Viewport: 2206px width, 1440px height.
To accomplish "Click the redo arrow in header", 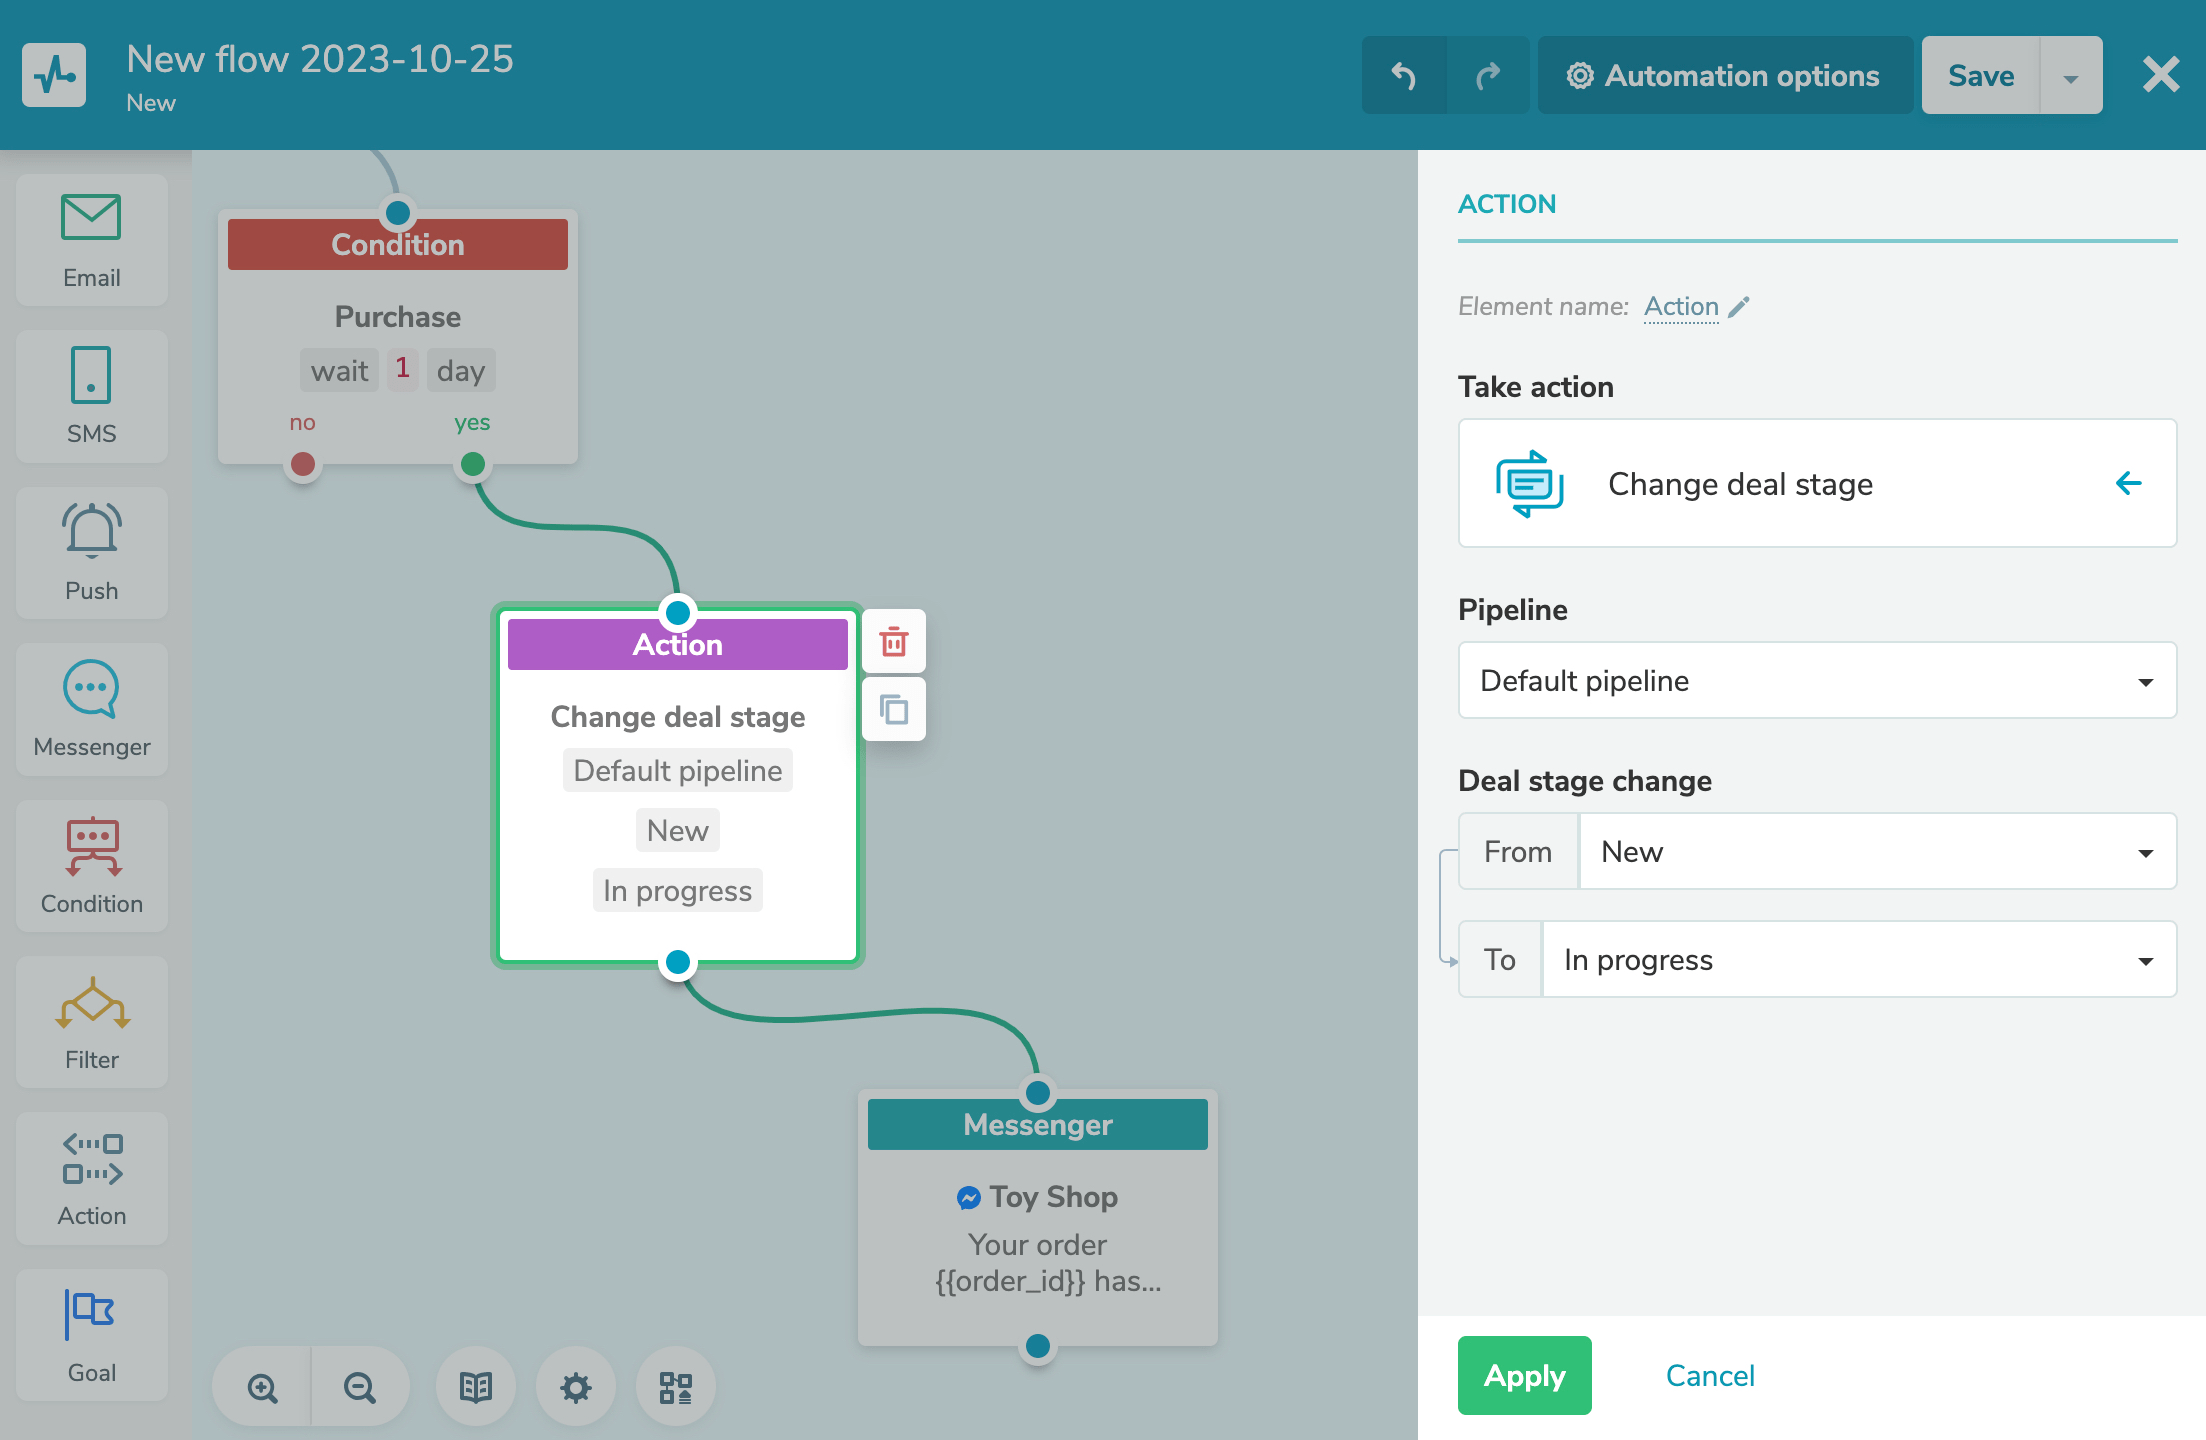I will click(x=1488, y=76).
